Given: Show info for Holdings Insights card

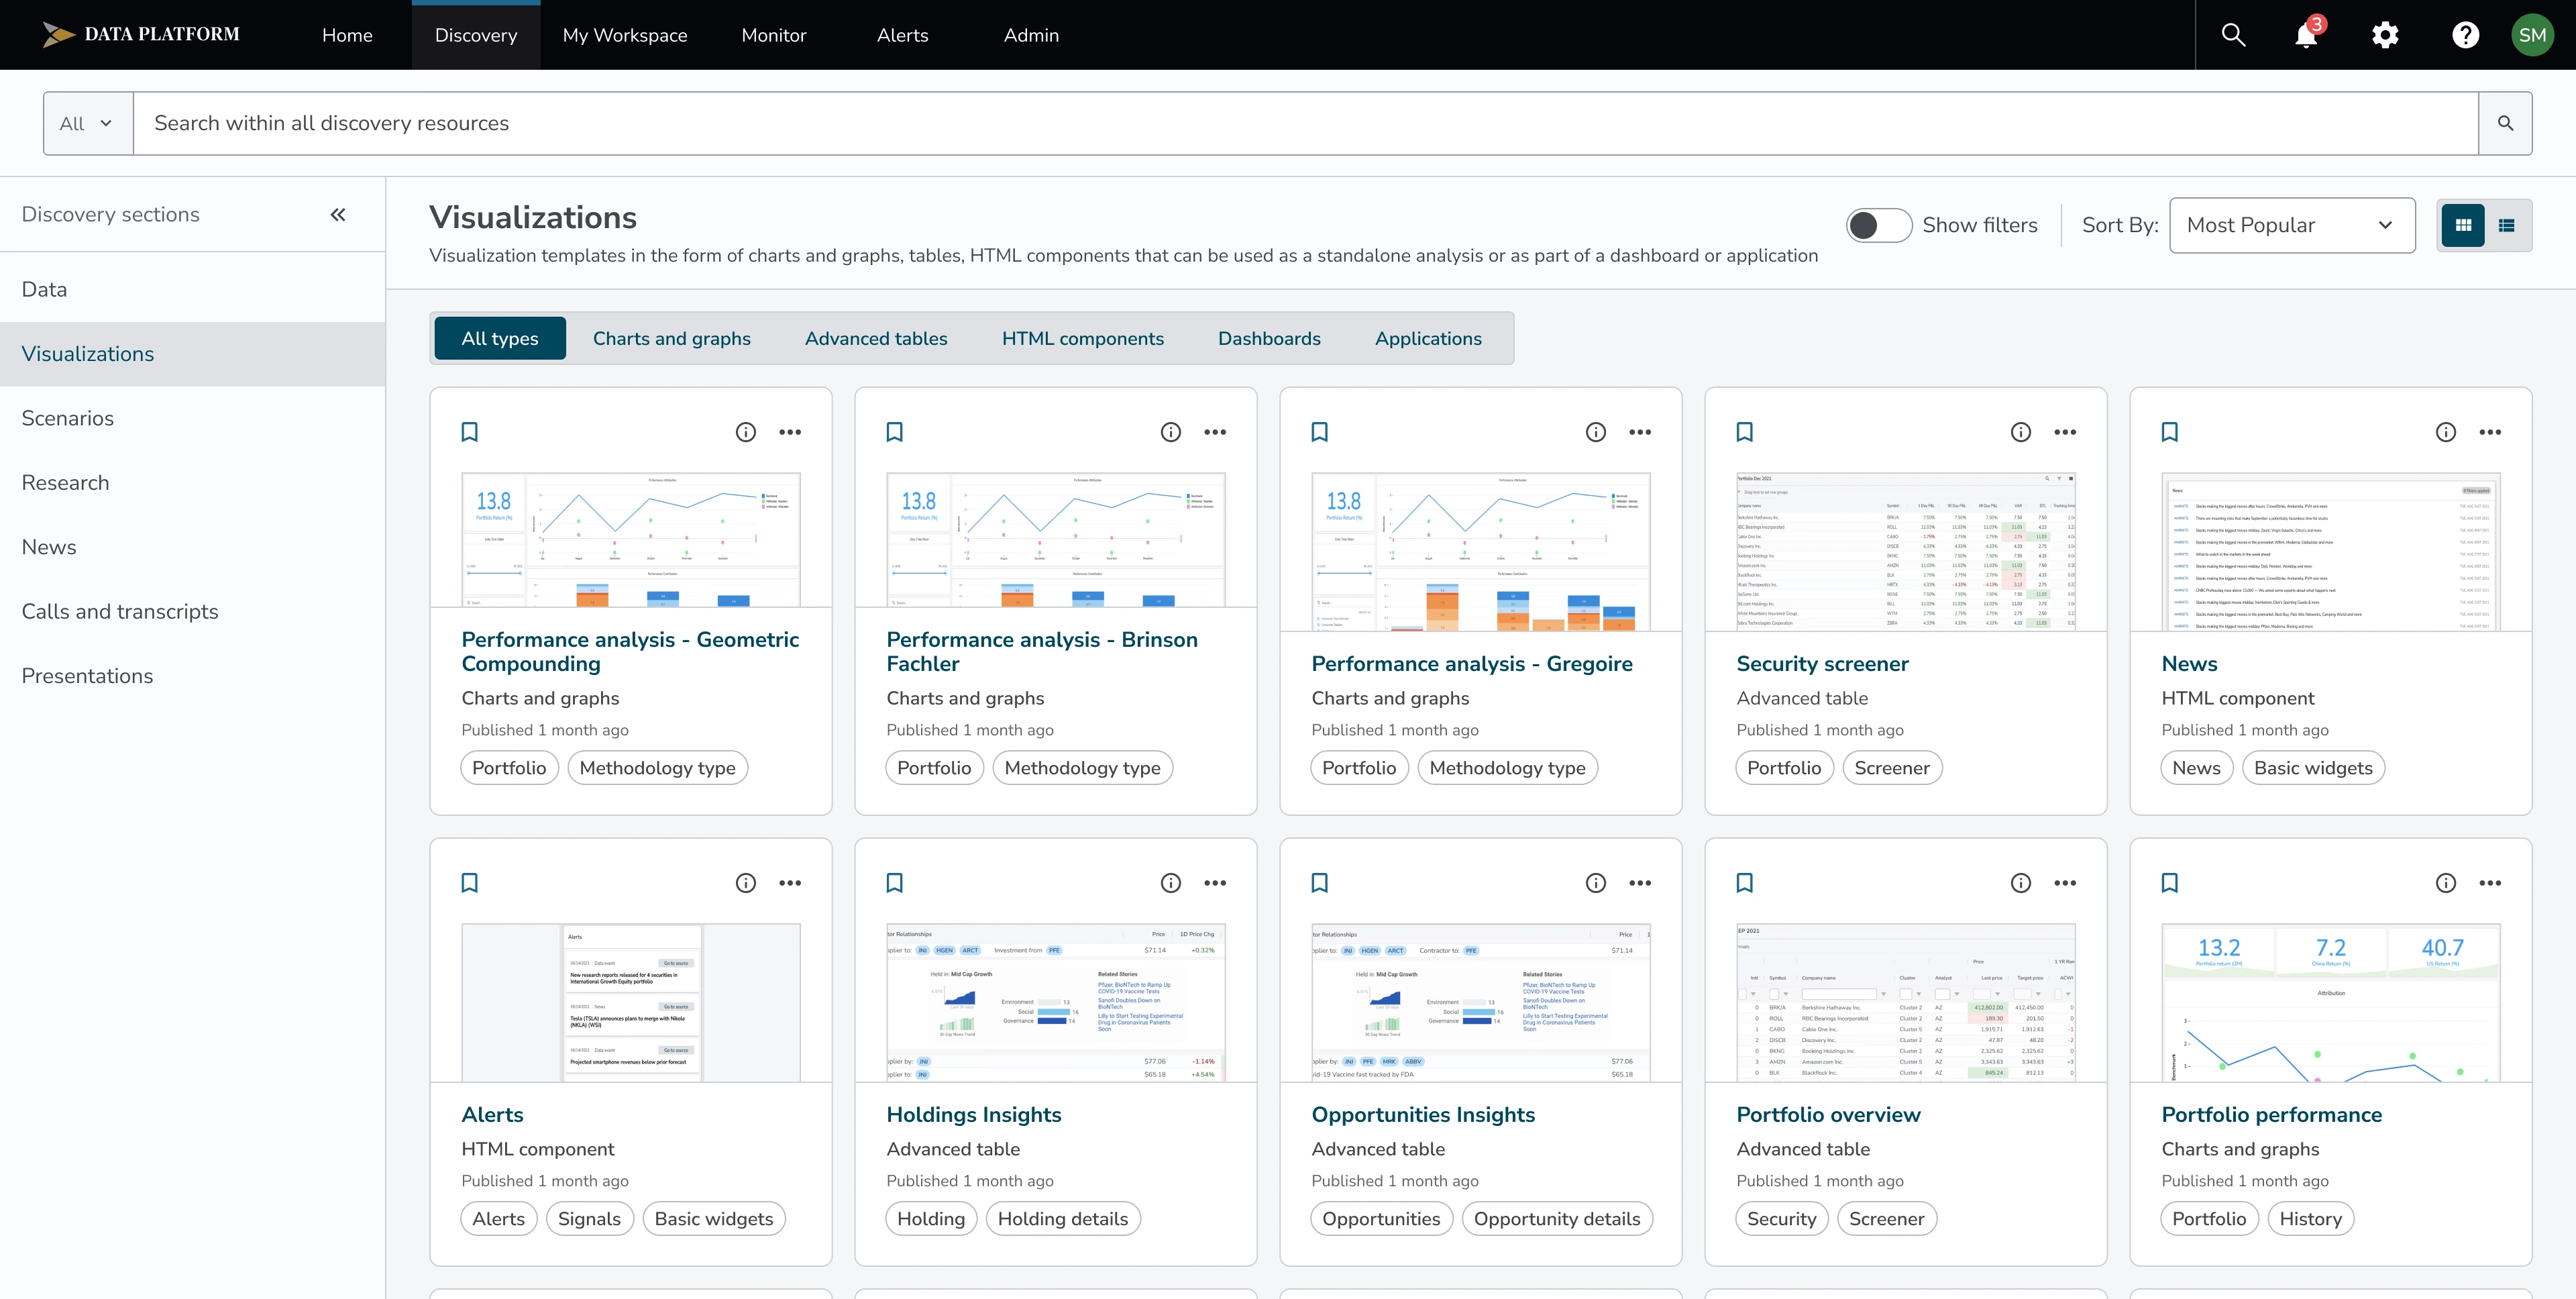Looking at the screenshot, I should [x=1170, y=883].
